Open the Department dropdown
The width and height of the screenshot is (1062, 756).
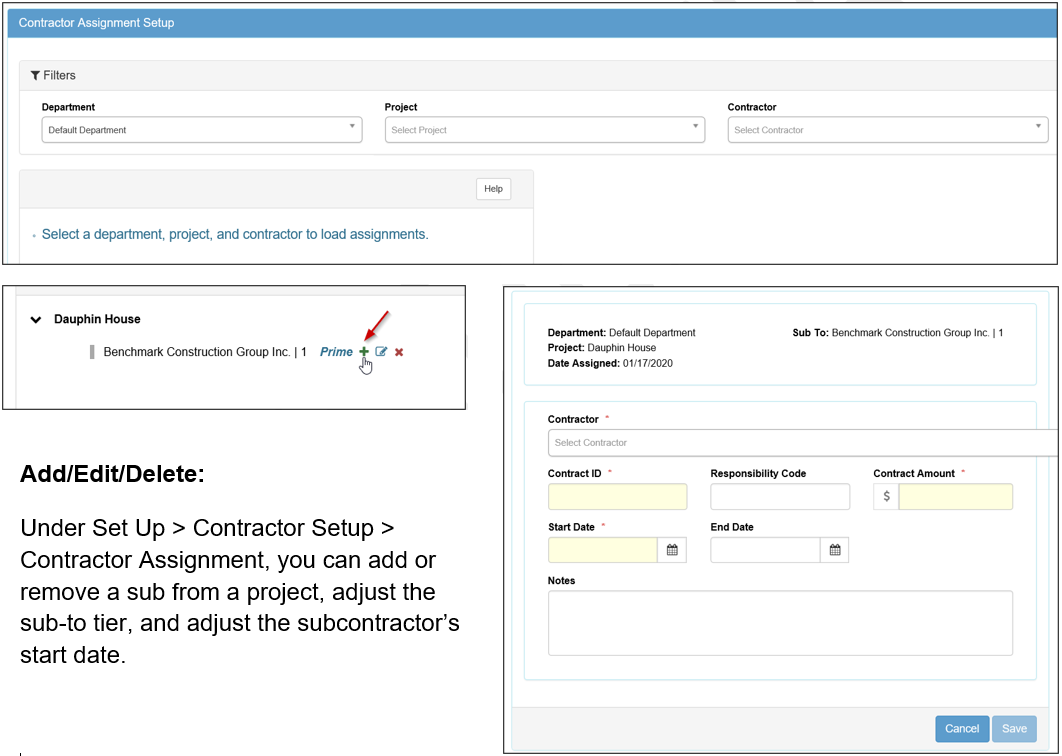tap(202, 130)
